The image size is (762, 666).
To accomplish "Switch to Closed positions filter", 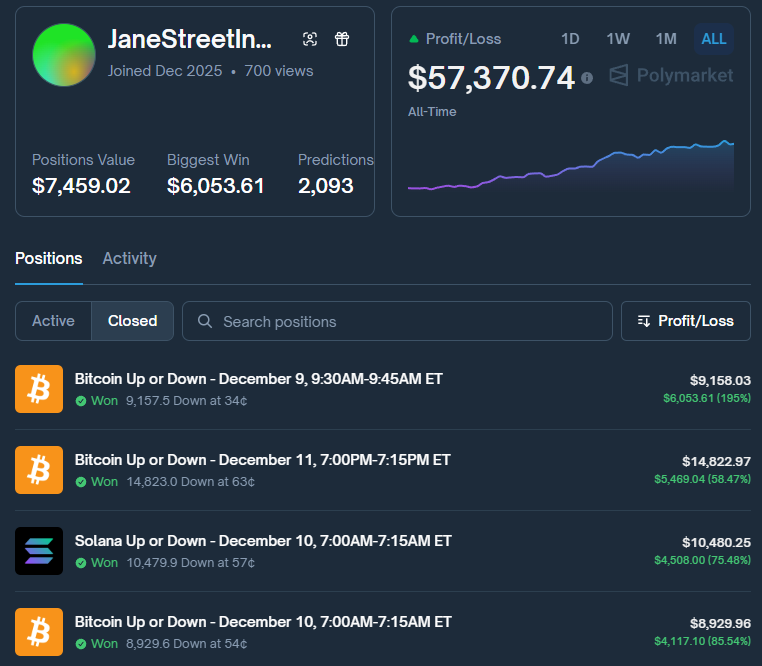I will (x=132, y=321).
